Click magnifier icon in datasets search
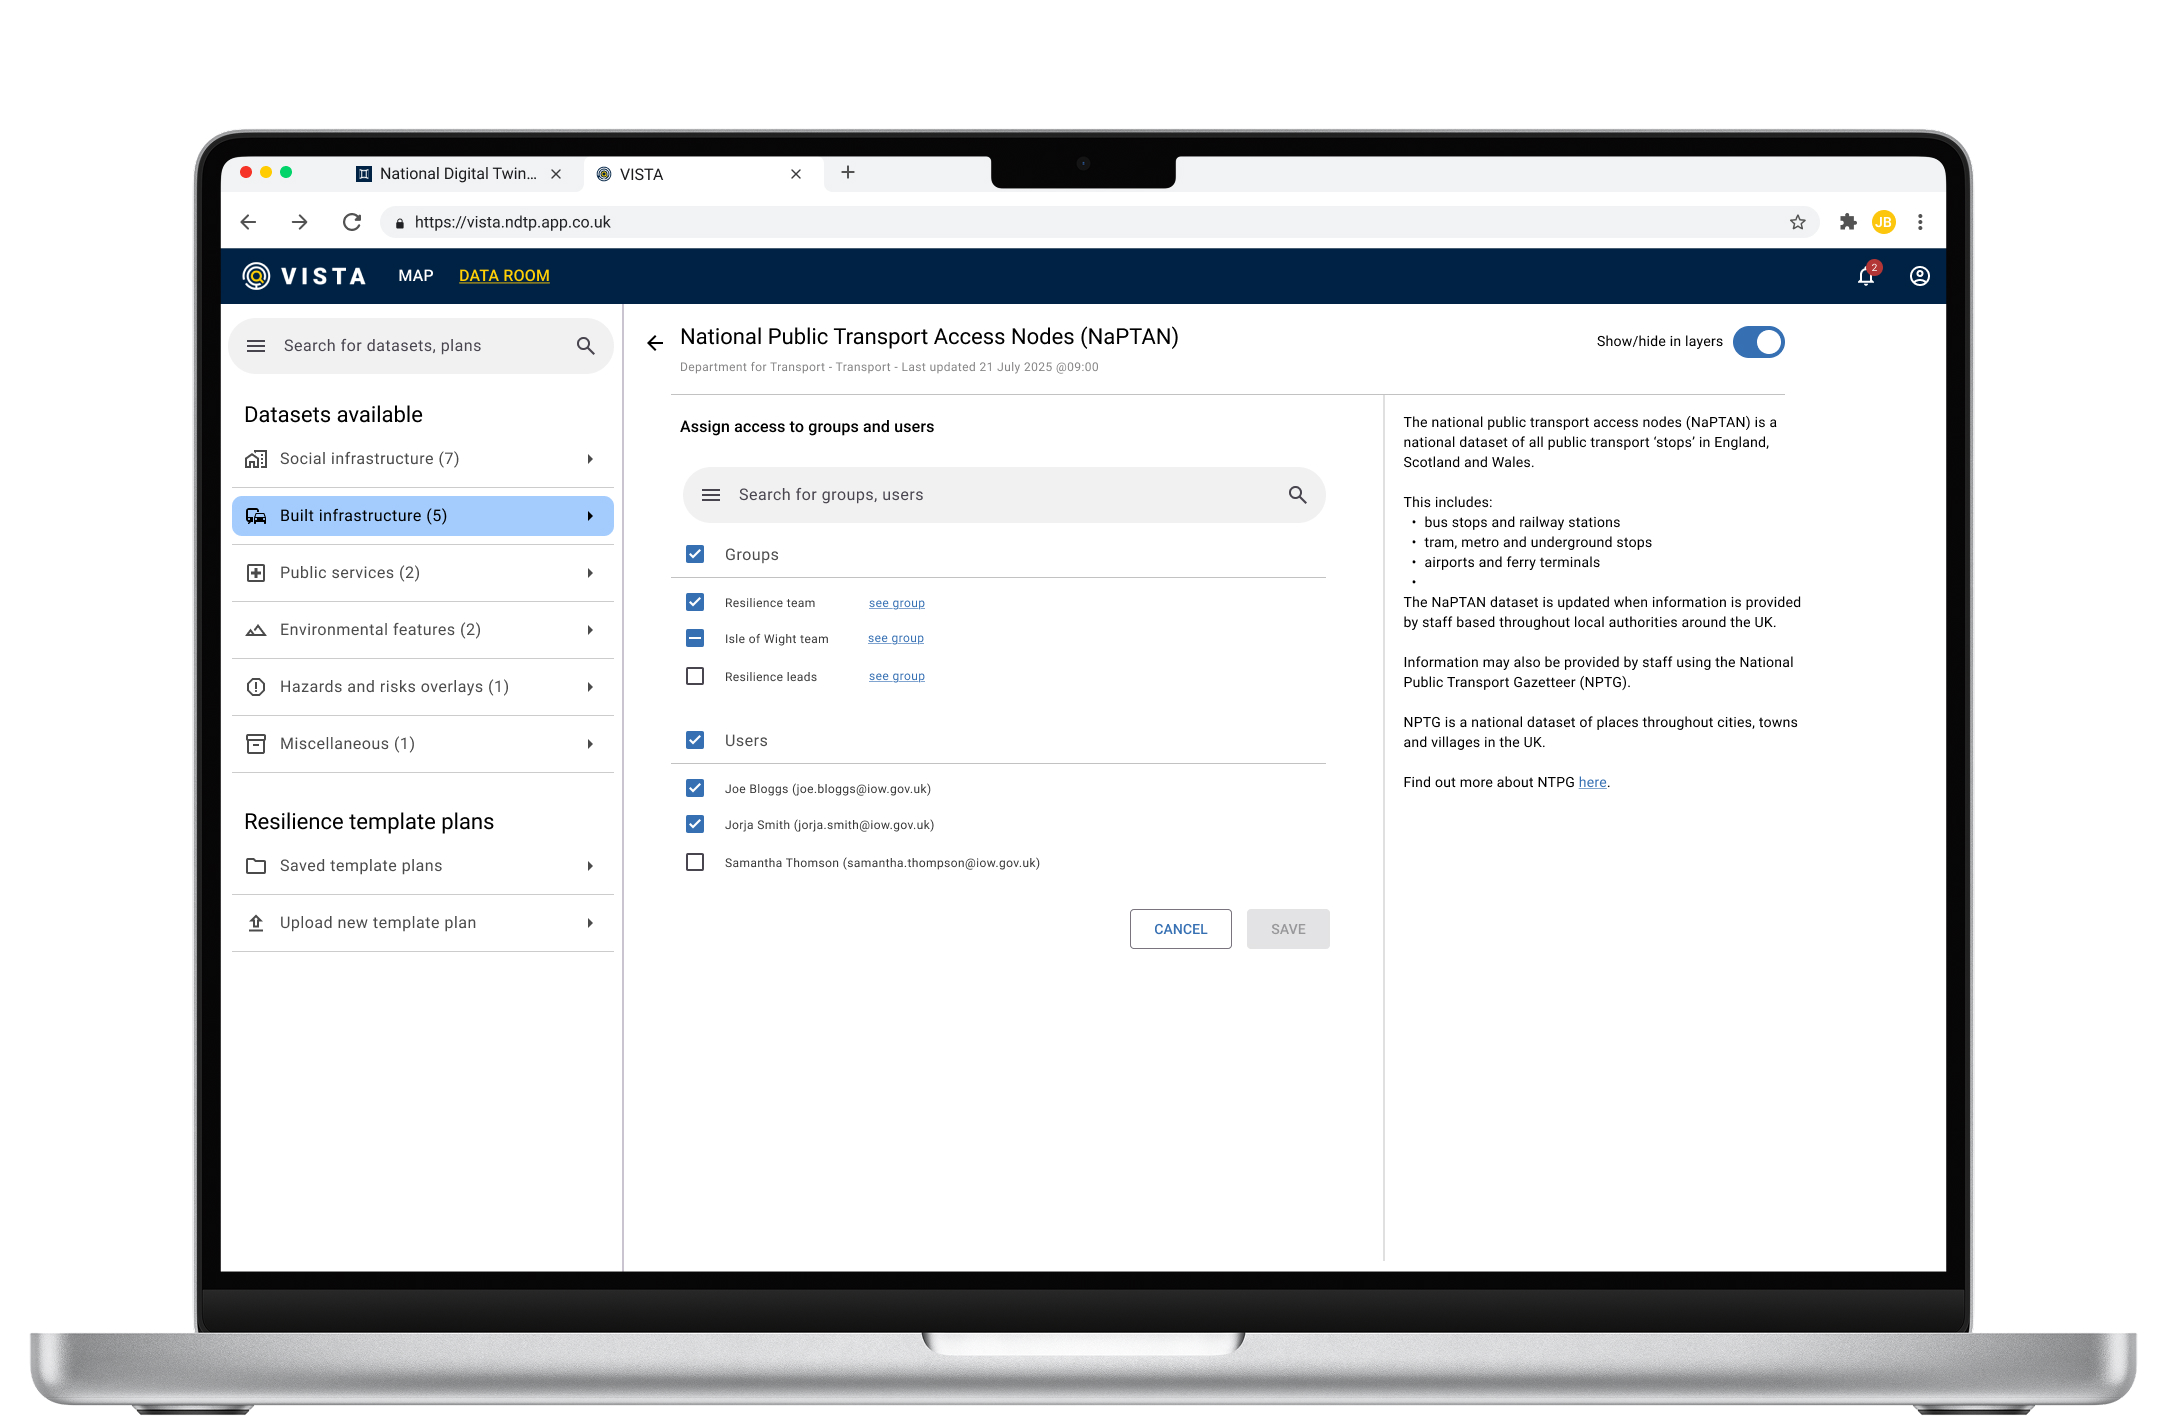This screenshot has height=1428, width=2167. (x=586, y=346)
